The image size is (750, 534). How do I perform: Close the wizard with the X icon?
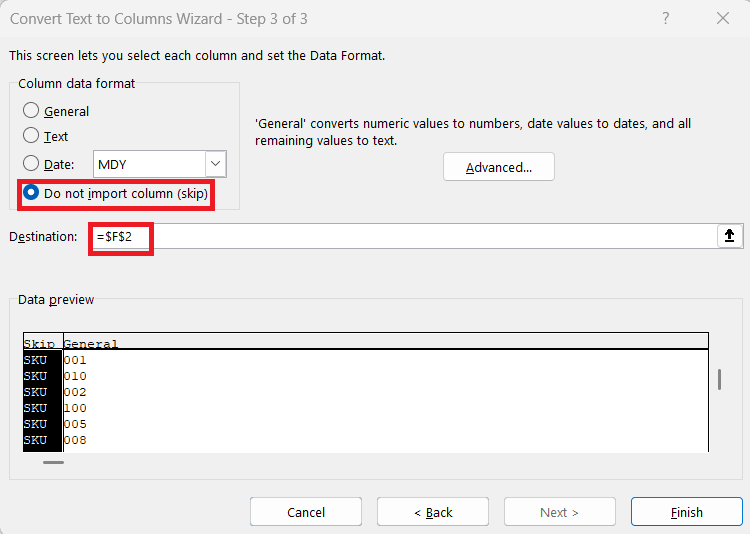(x=723, y=18)
